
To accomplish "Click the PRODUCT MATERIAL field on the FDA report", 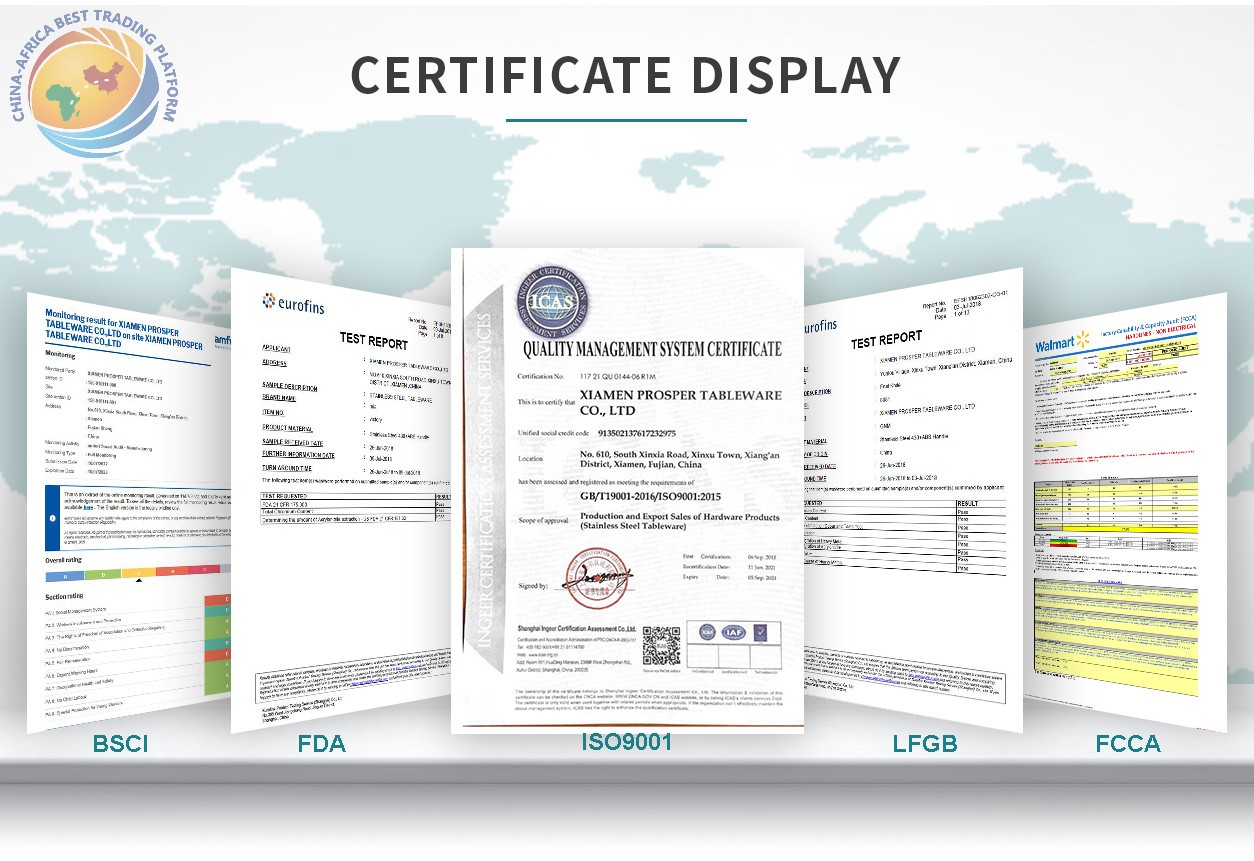I will [x=287, y=429].
